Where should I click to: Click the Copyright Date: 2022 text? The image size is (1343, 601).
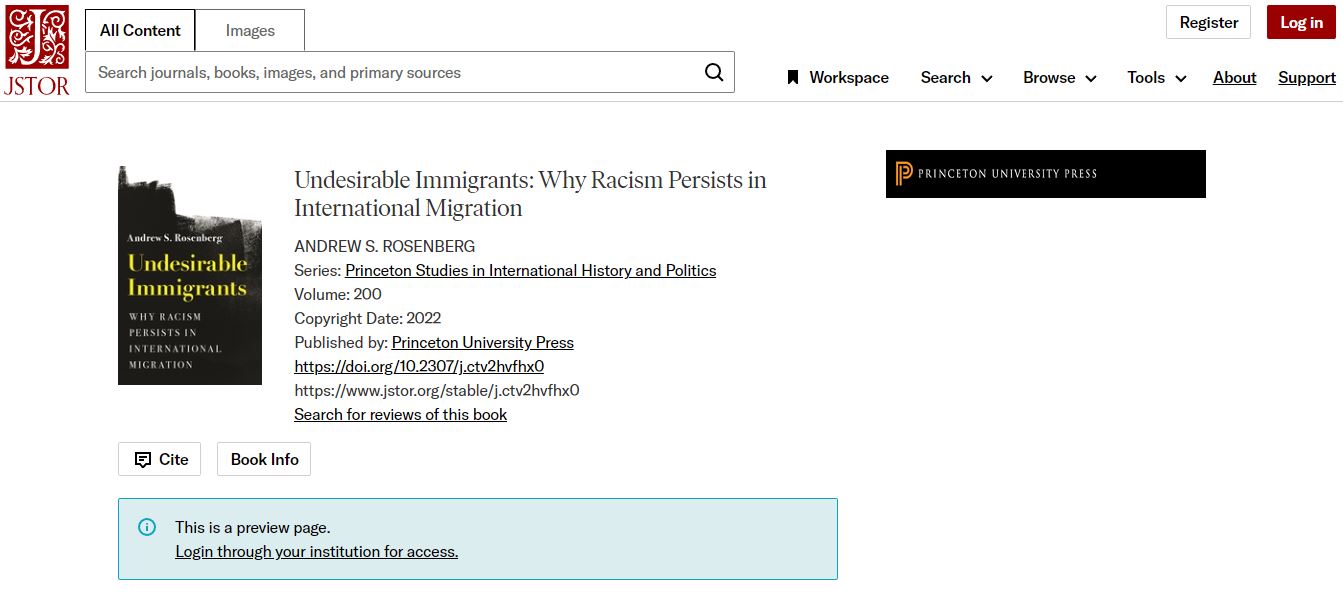[368, 318]
